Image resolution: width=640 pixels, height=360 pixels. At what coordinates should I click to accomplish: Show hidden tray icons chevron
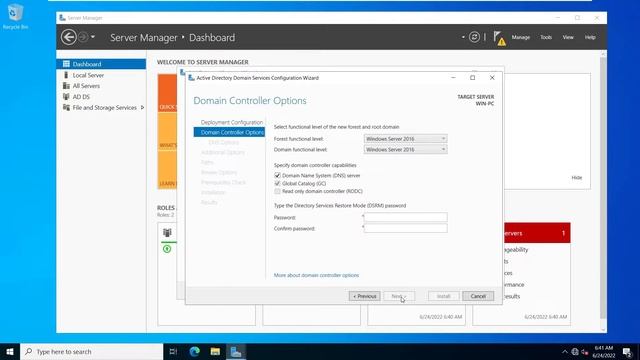pos(565,351)
